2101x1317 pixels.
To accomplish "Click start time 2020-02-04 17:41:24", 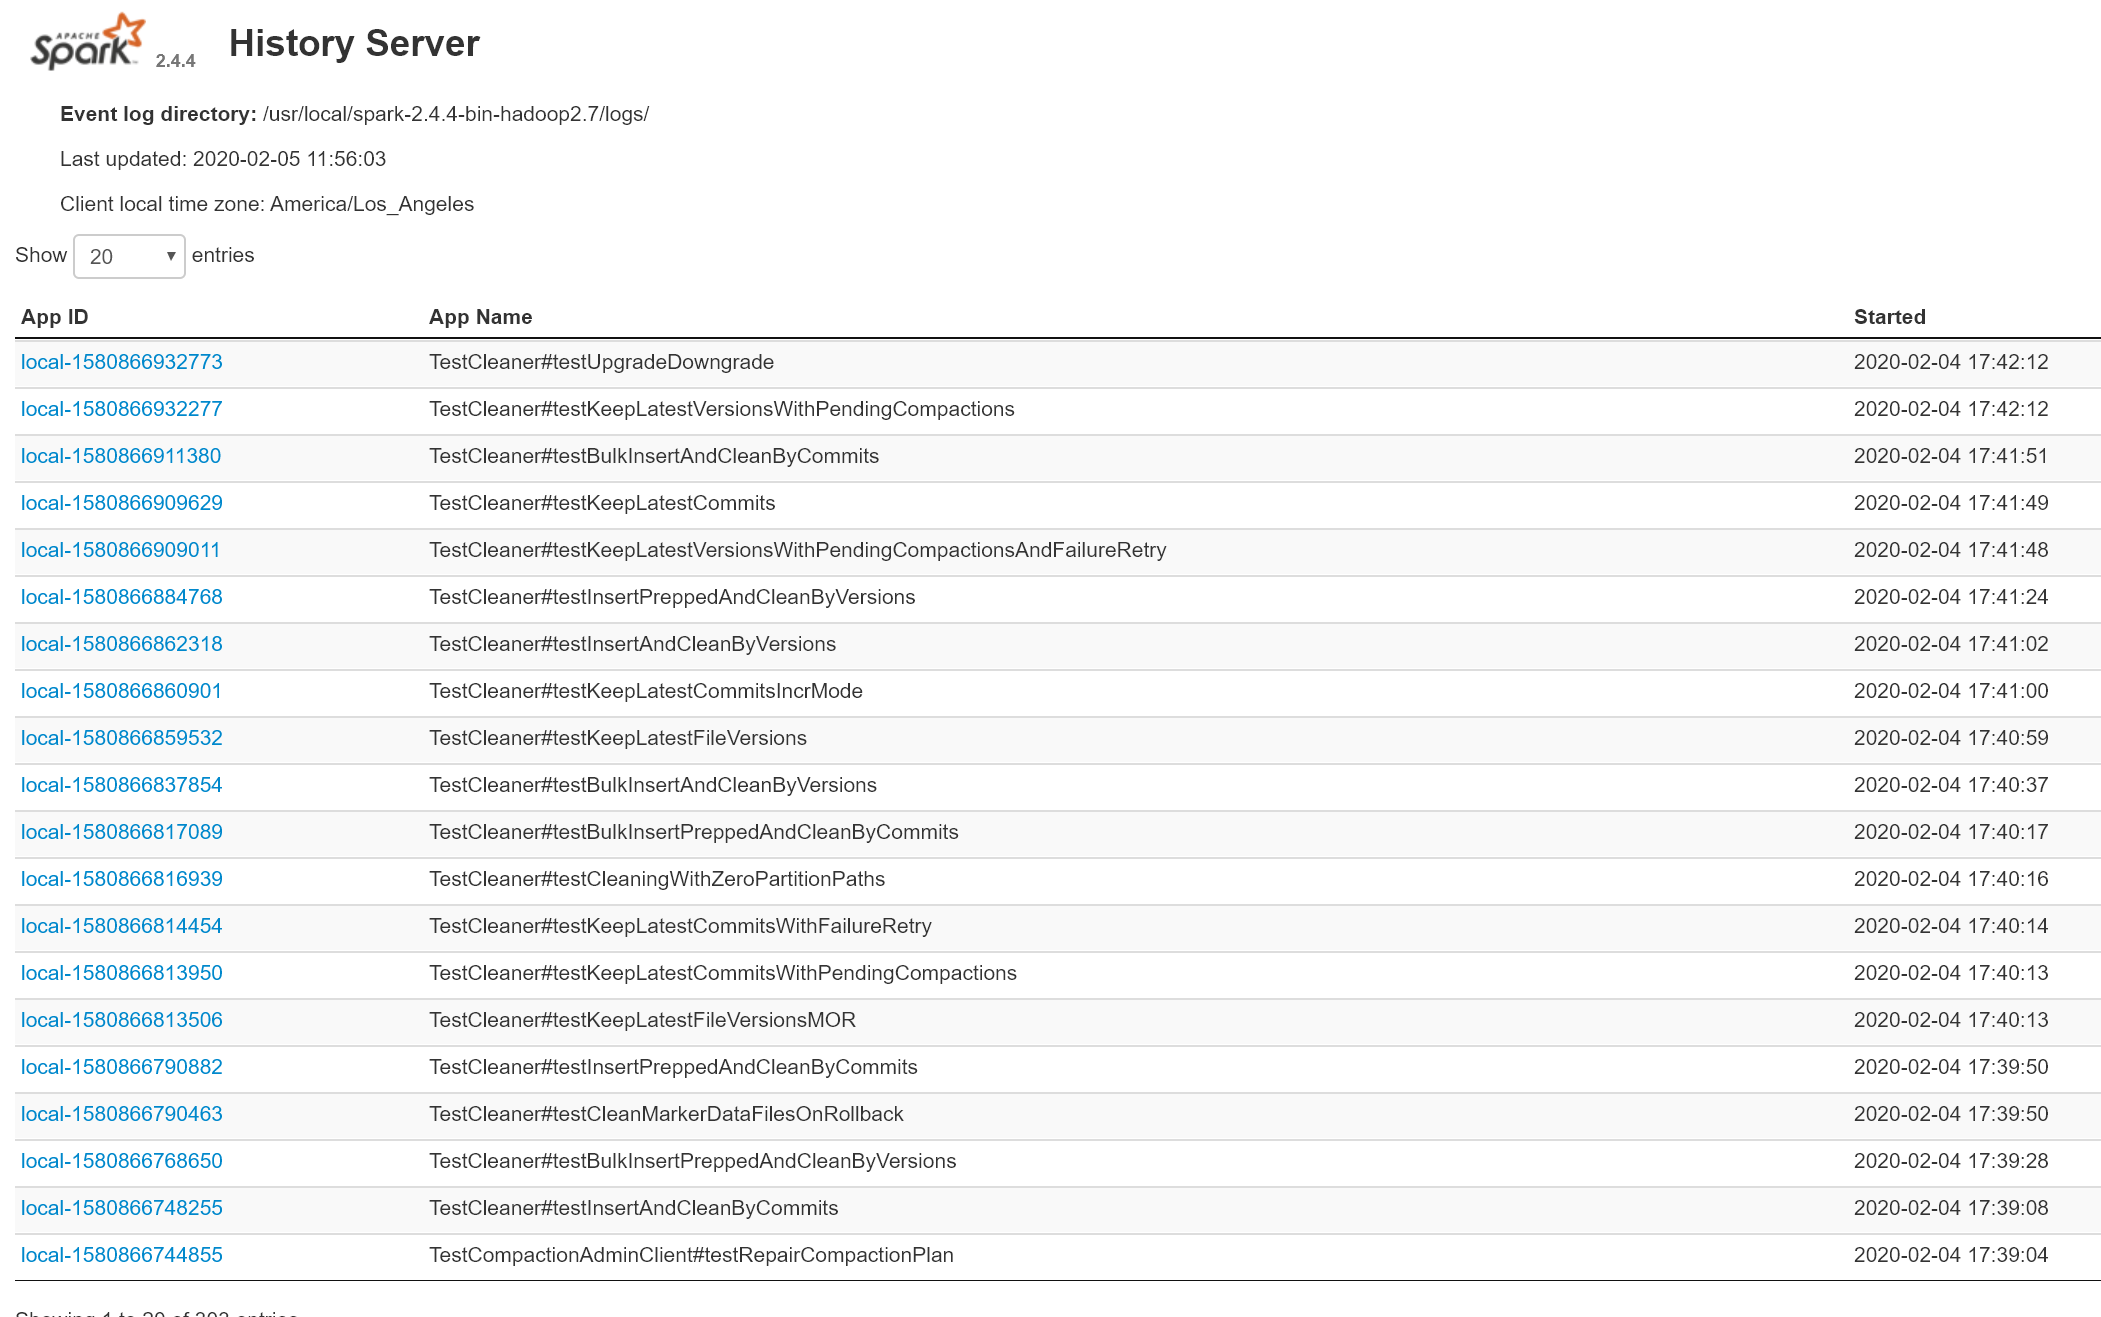I will pos(1951,597).
